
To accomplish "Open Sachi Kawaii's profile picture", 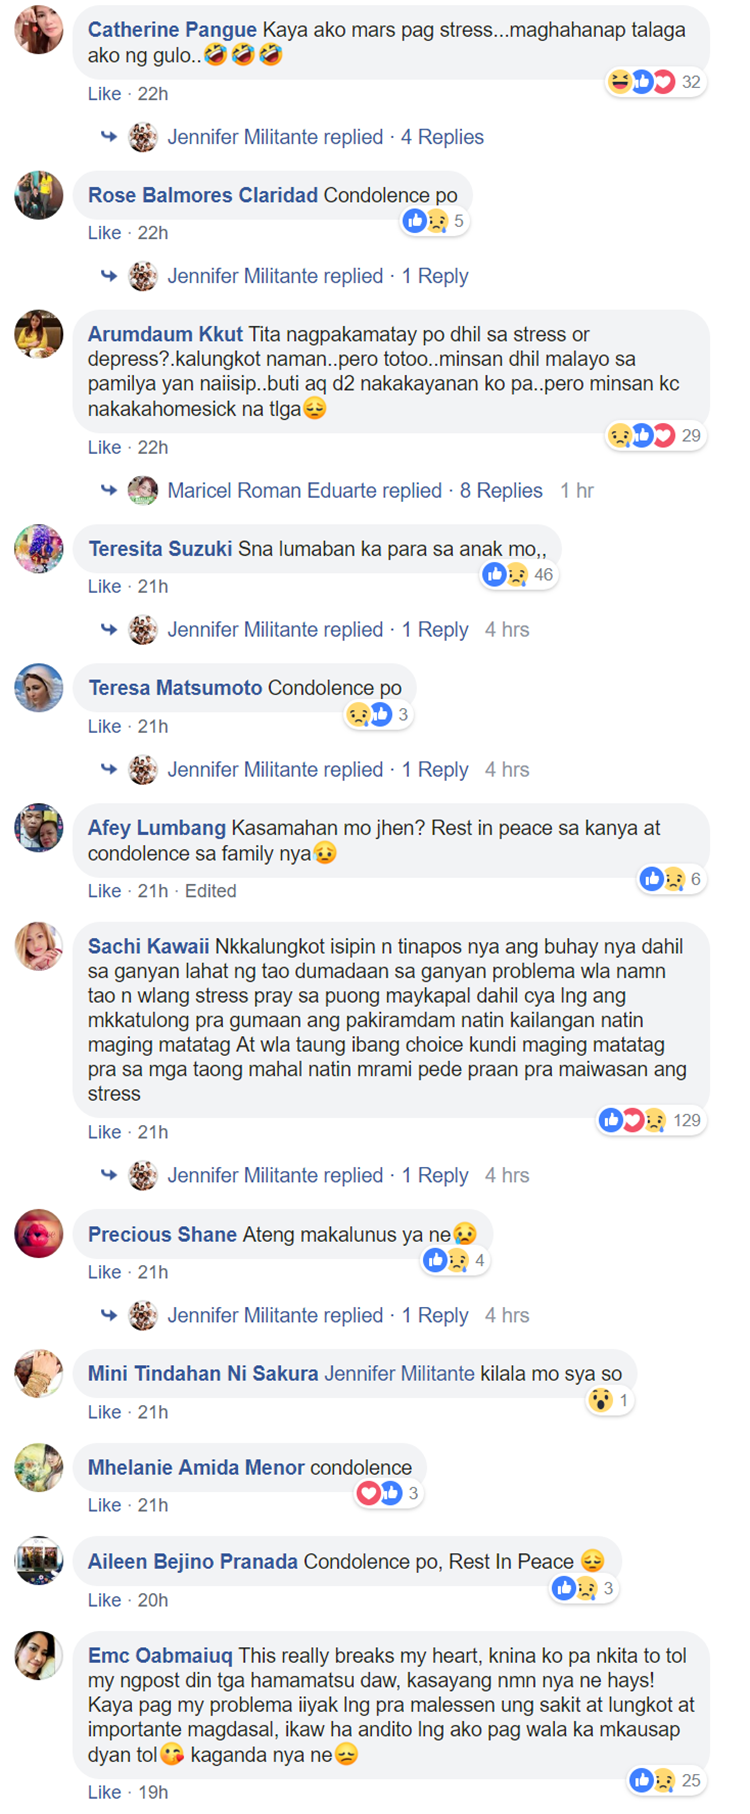I will tap(39, 946).
